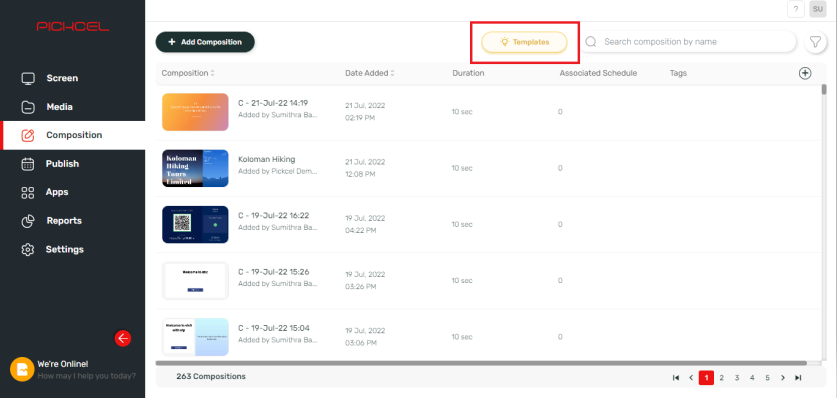837x398 pixels.
Task: Click the add column plus icon
Action: (x=805, y=74)
